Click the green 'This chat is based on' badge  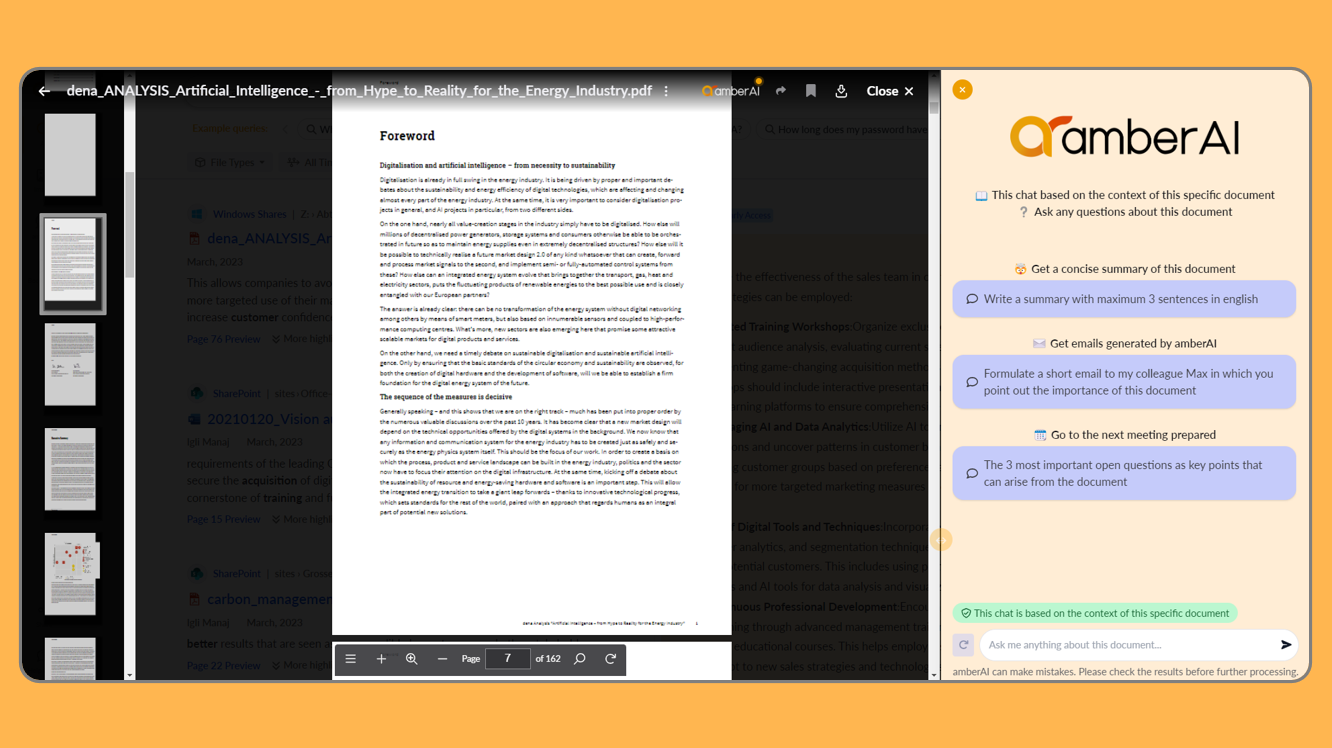click(1095, 613)
